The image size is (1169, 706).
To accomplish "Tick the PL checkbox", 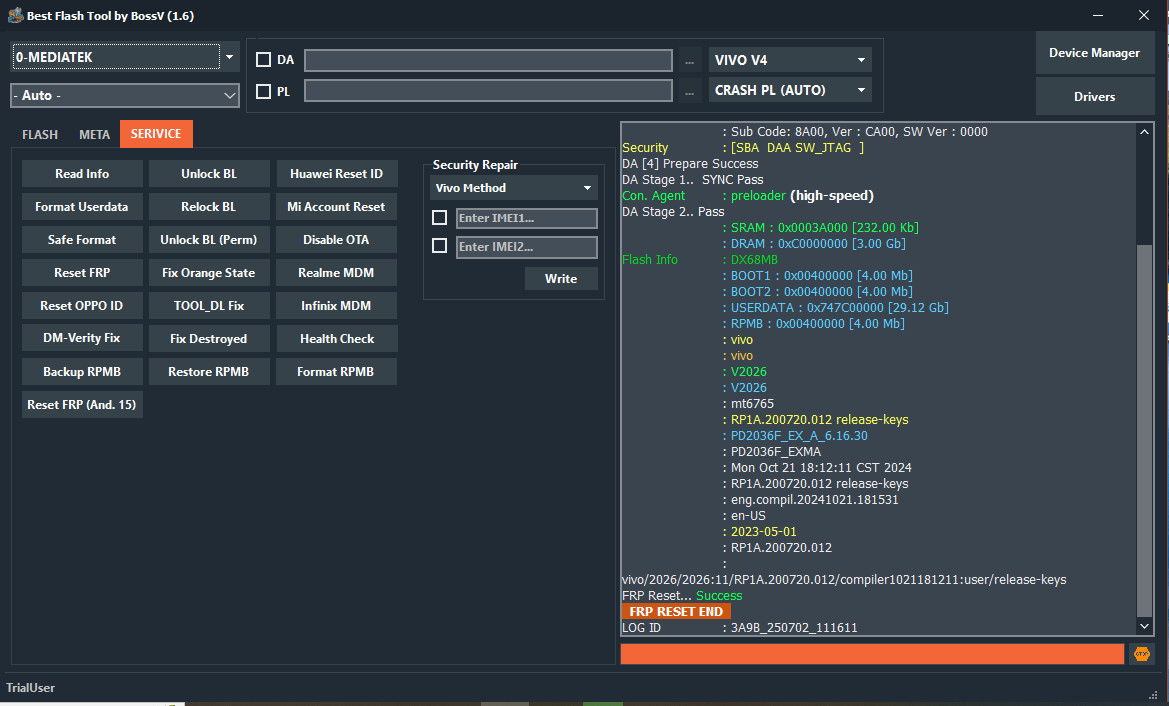I will pyautogui.click(x=264, y=91).
